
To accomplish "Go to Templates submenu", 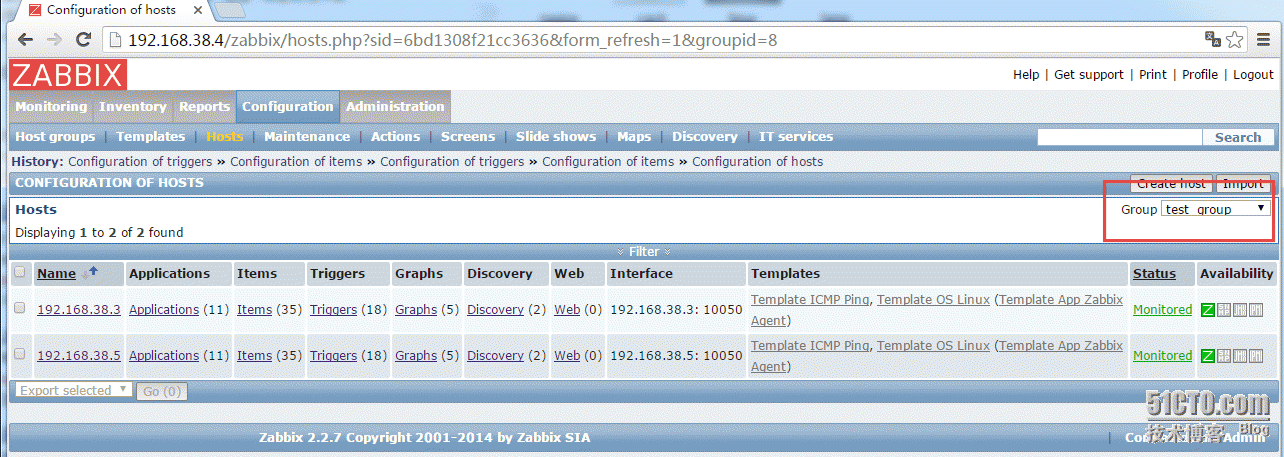I will (x=151, y=137).
